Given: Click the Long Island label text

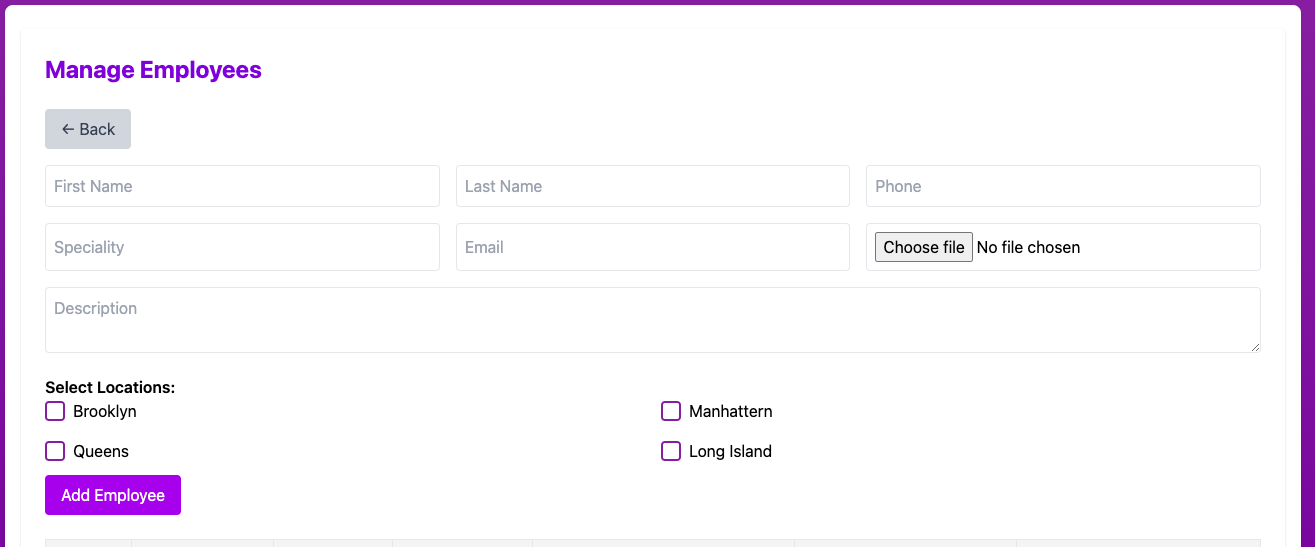Looking at the screenshot, I should [x=730, y=451].
